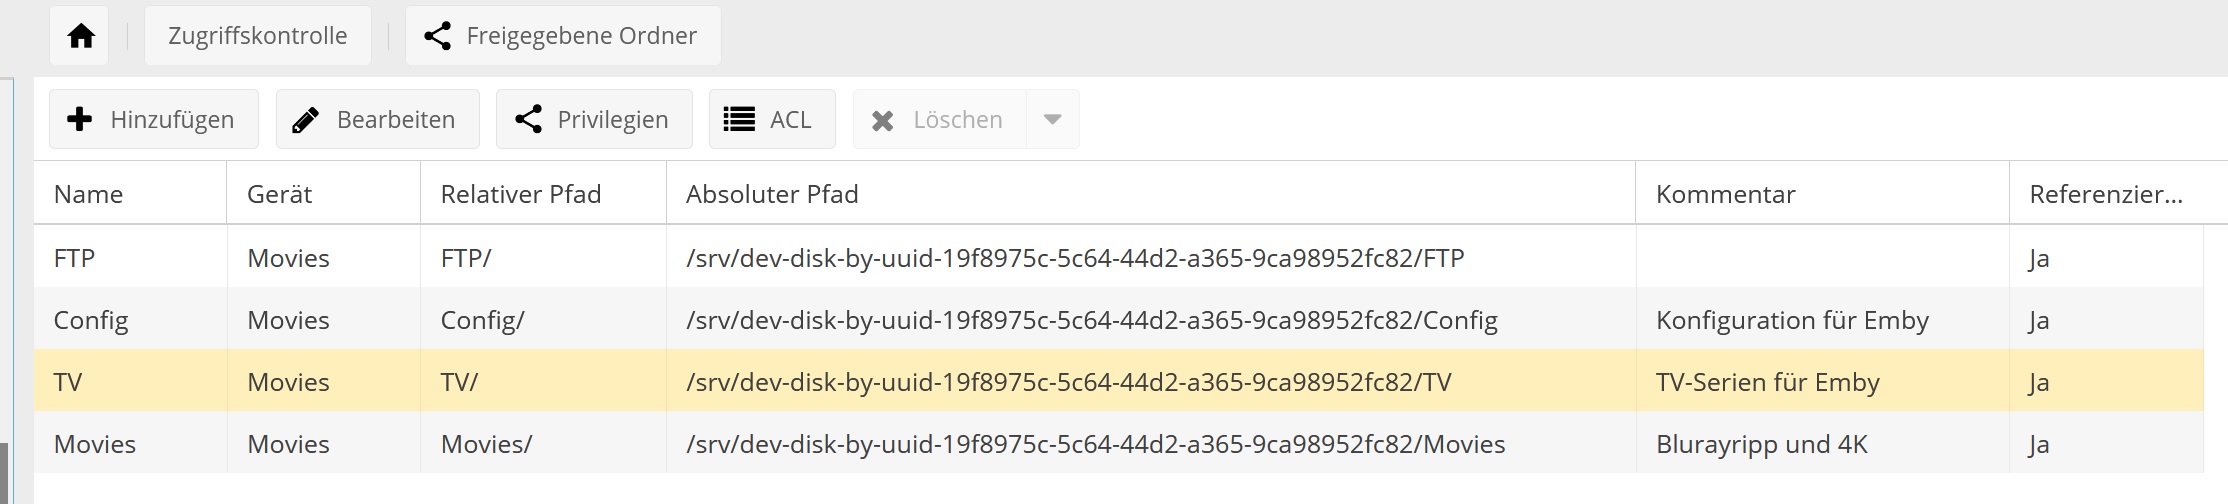Select the FTP shared folder row

pos(1119,257)
